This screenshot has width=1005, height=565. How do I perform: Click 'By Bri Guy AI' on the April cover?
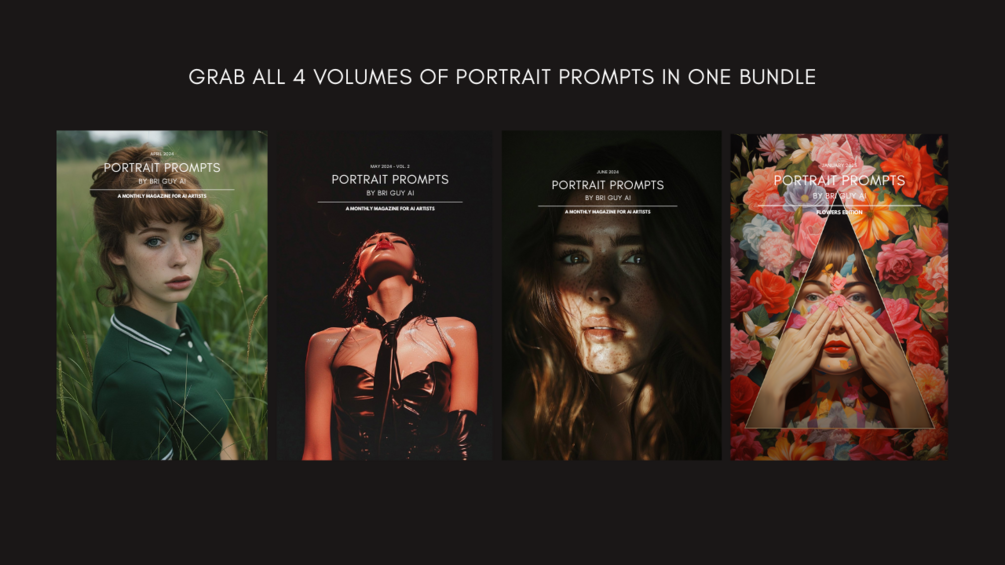pos(162,181)
